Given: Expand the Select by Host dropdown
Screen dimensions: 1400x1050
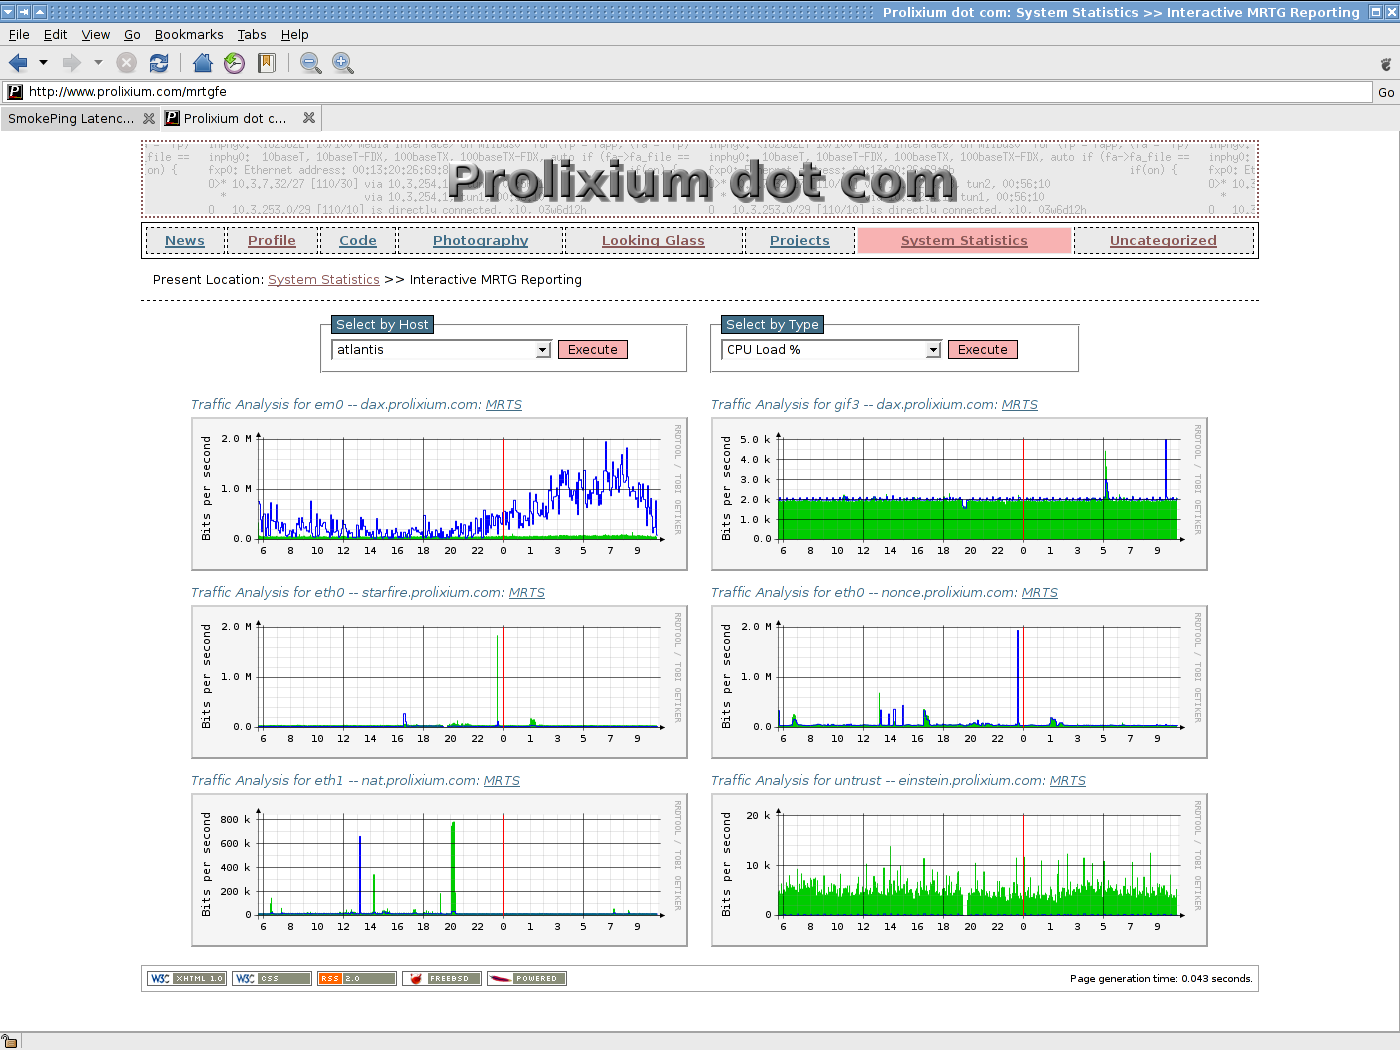Looking at the screenshot, I should pos(441,350).
